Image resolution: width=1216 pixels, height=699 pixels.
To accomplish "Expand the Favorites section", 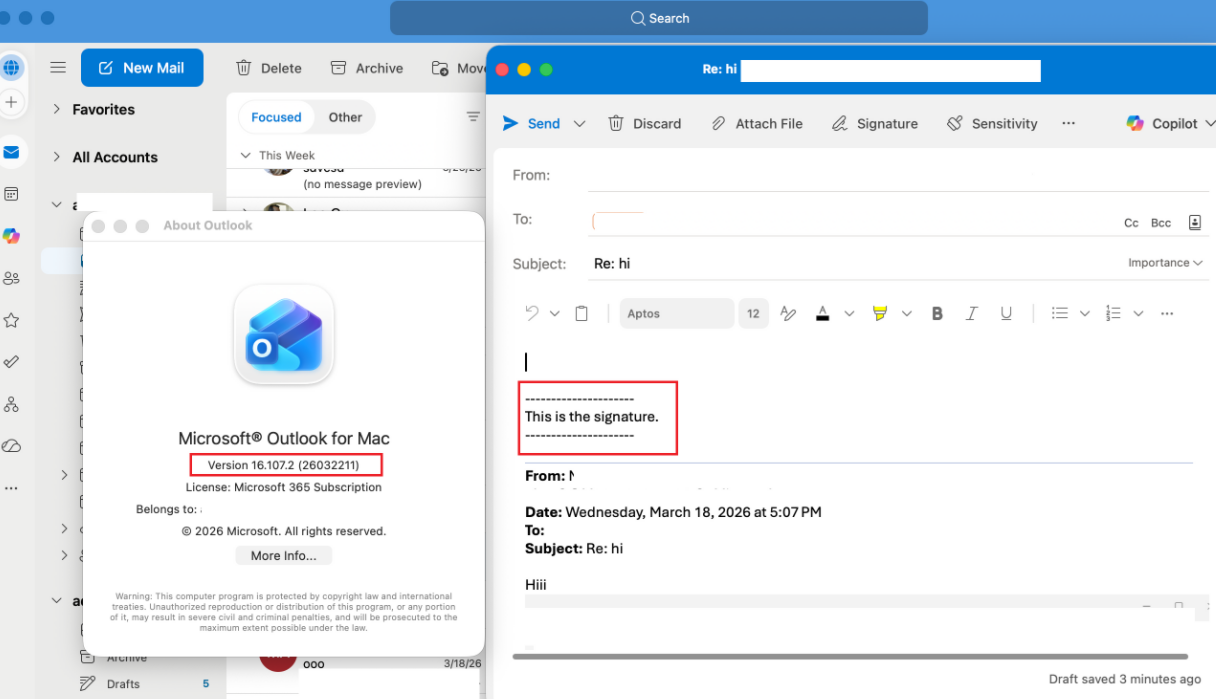I will coord(56,109).
